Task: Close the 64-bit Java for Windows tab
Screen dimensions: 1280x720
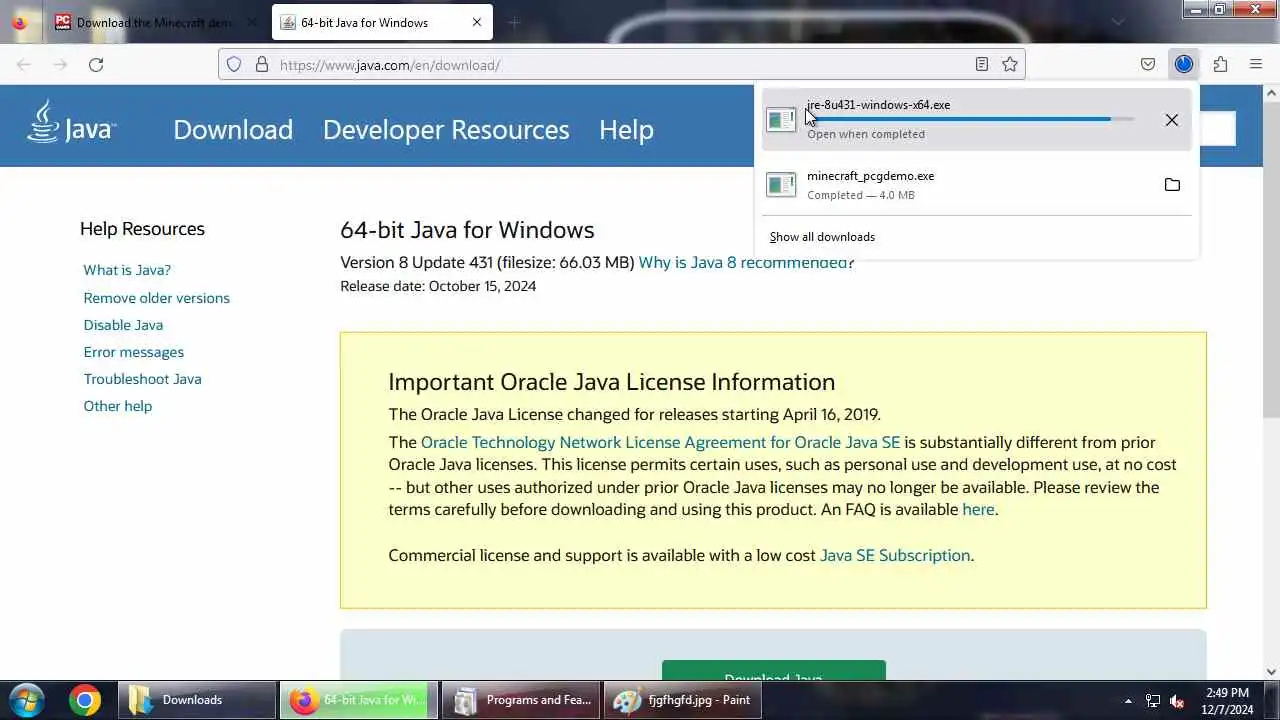Action: [x=476, y=22]
